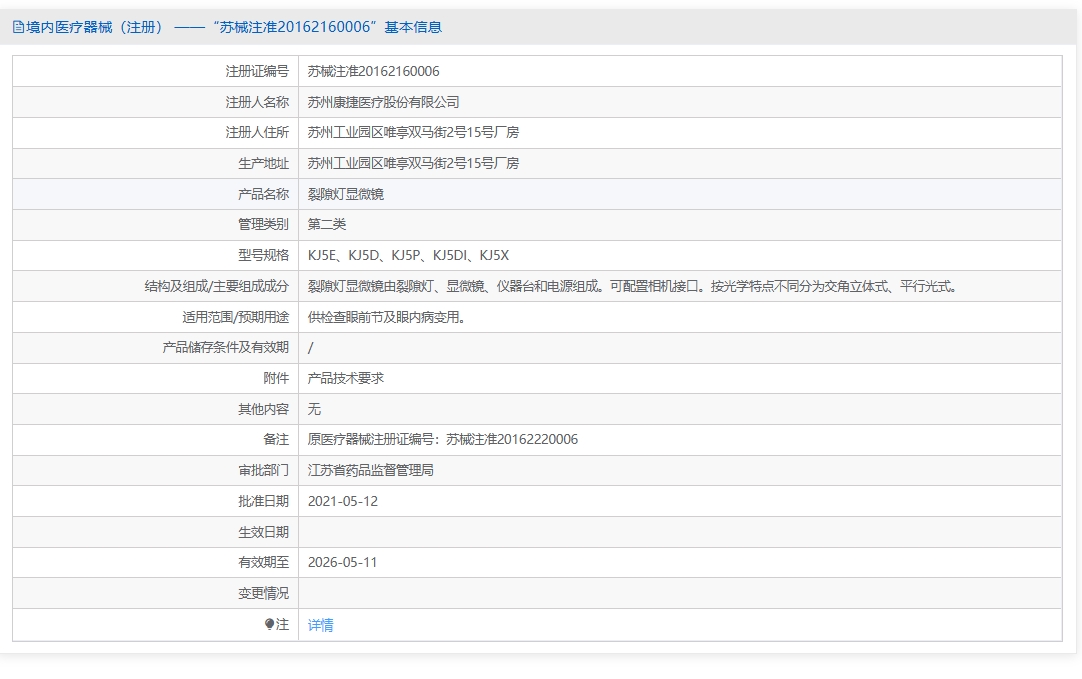Click the document icon before 境内医疗器械 title
The height and width of the screenshot is (679, 1082).
pos(19,28)
